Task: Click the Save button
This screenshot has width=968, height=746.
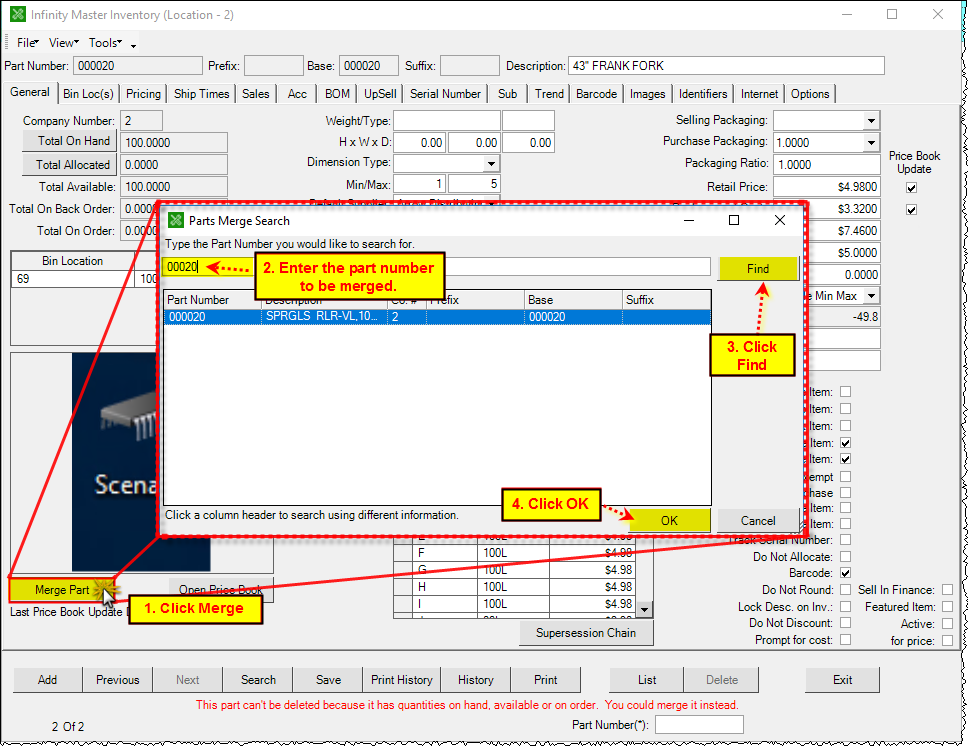Action: (x=328, y=680)
